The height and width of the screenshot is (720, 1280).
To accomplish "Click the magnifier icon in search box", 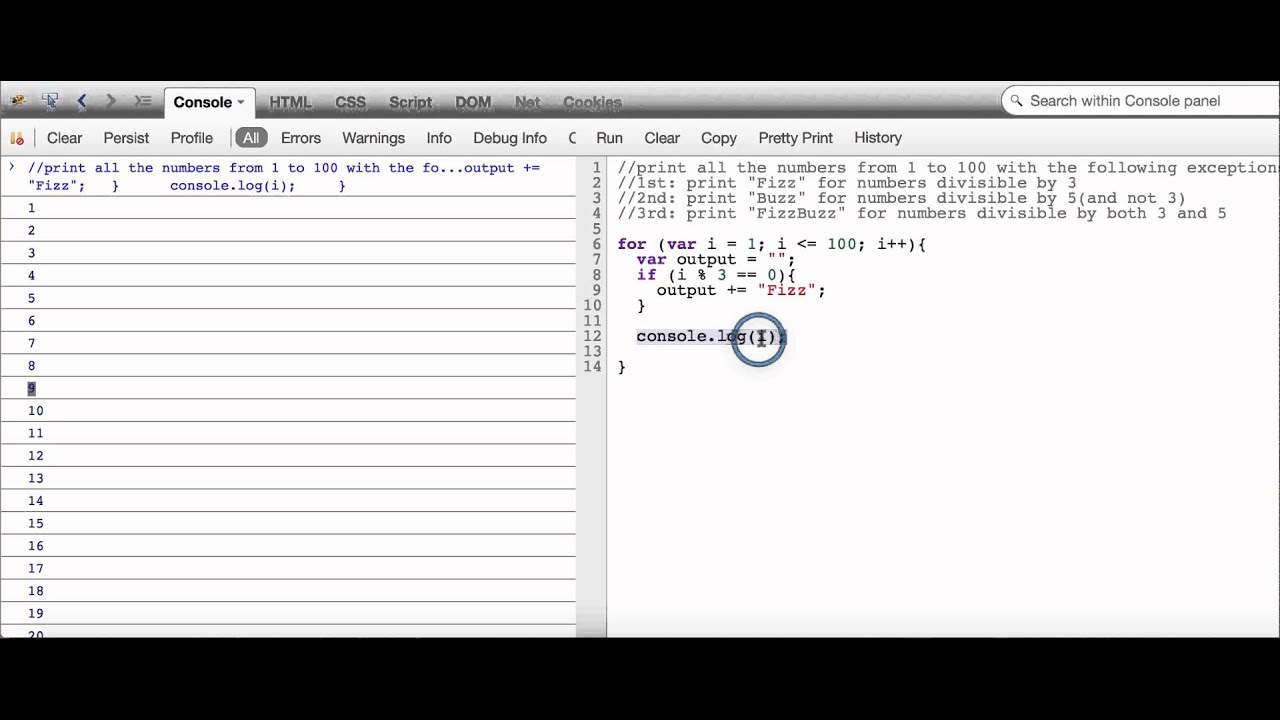I will [x=1016, y=101].
